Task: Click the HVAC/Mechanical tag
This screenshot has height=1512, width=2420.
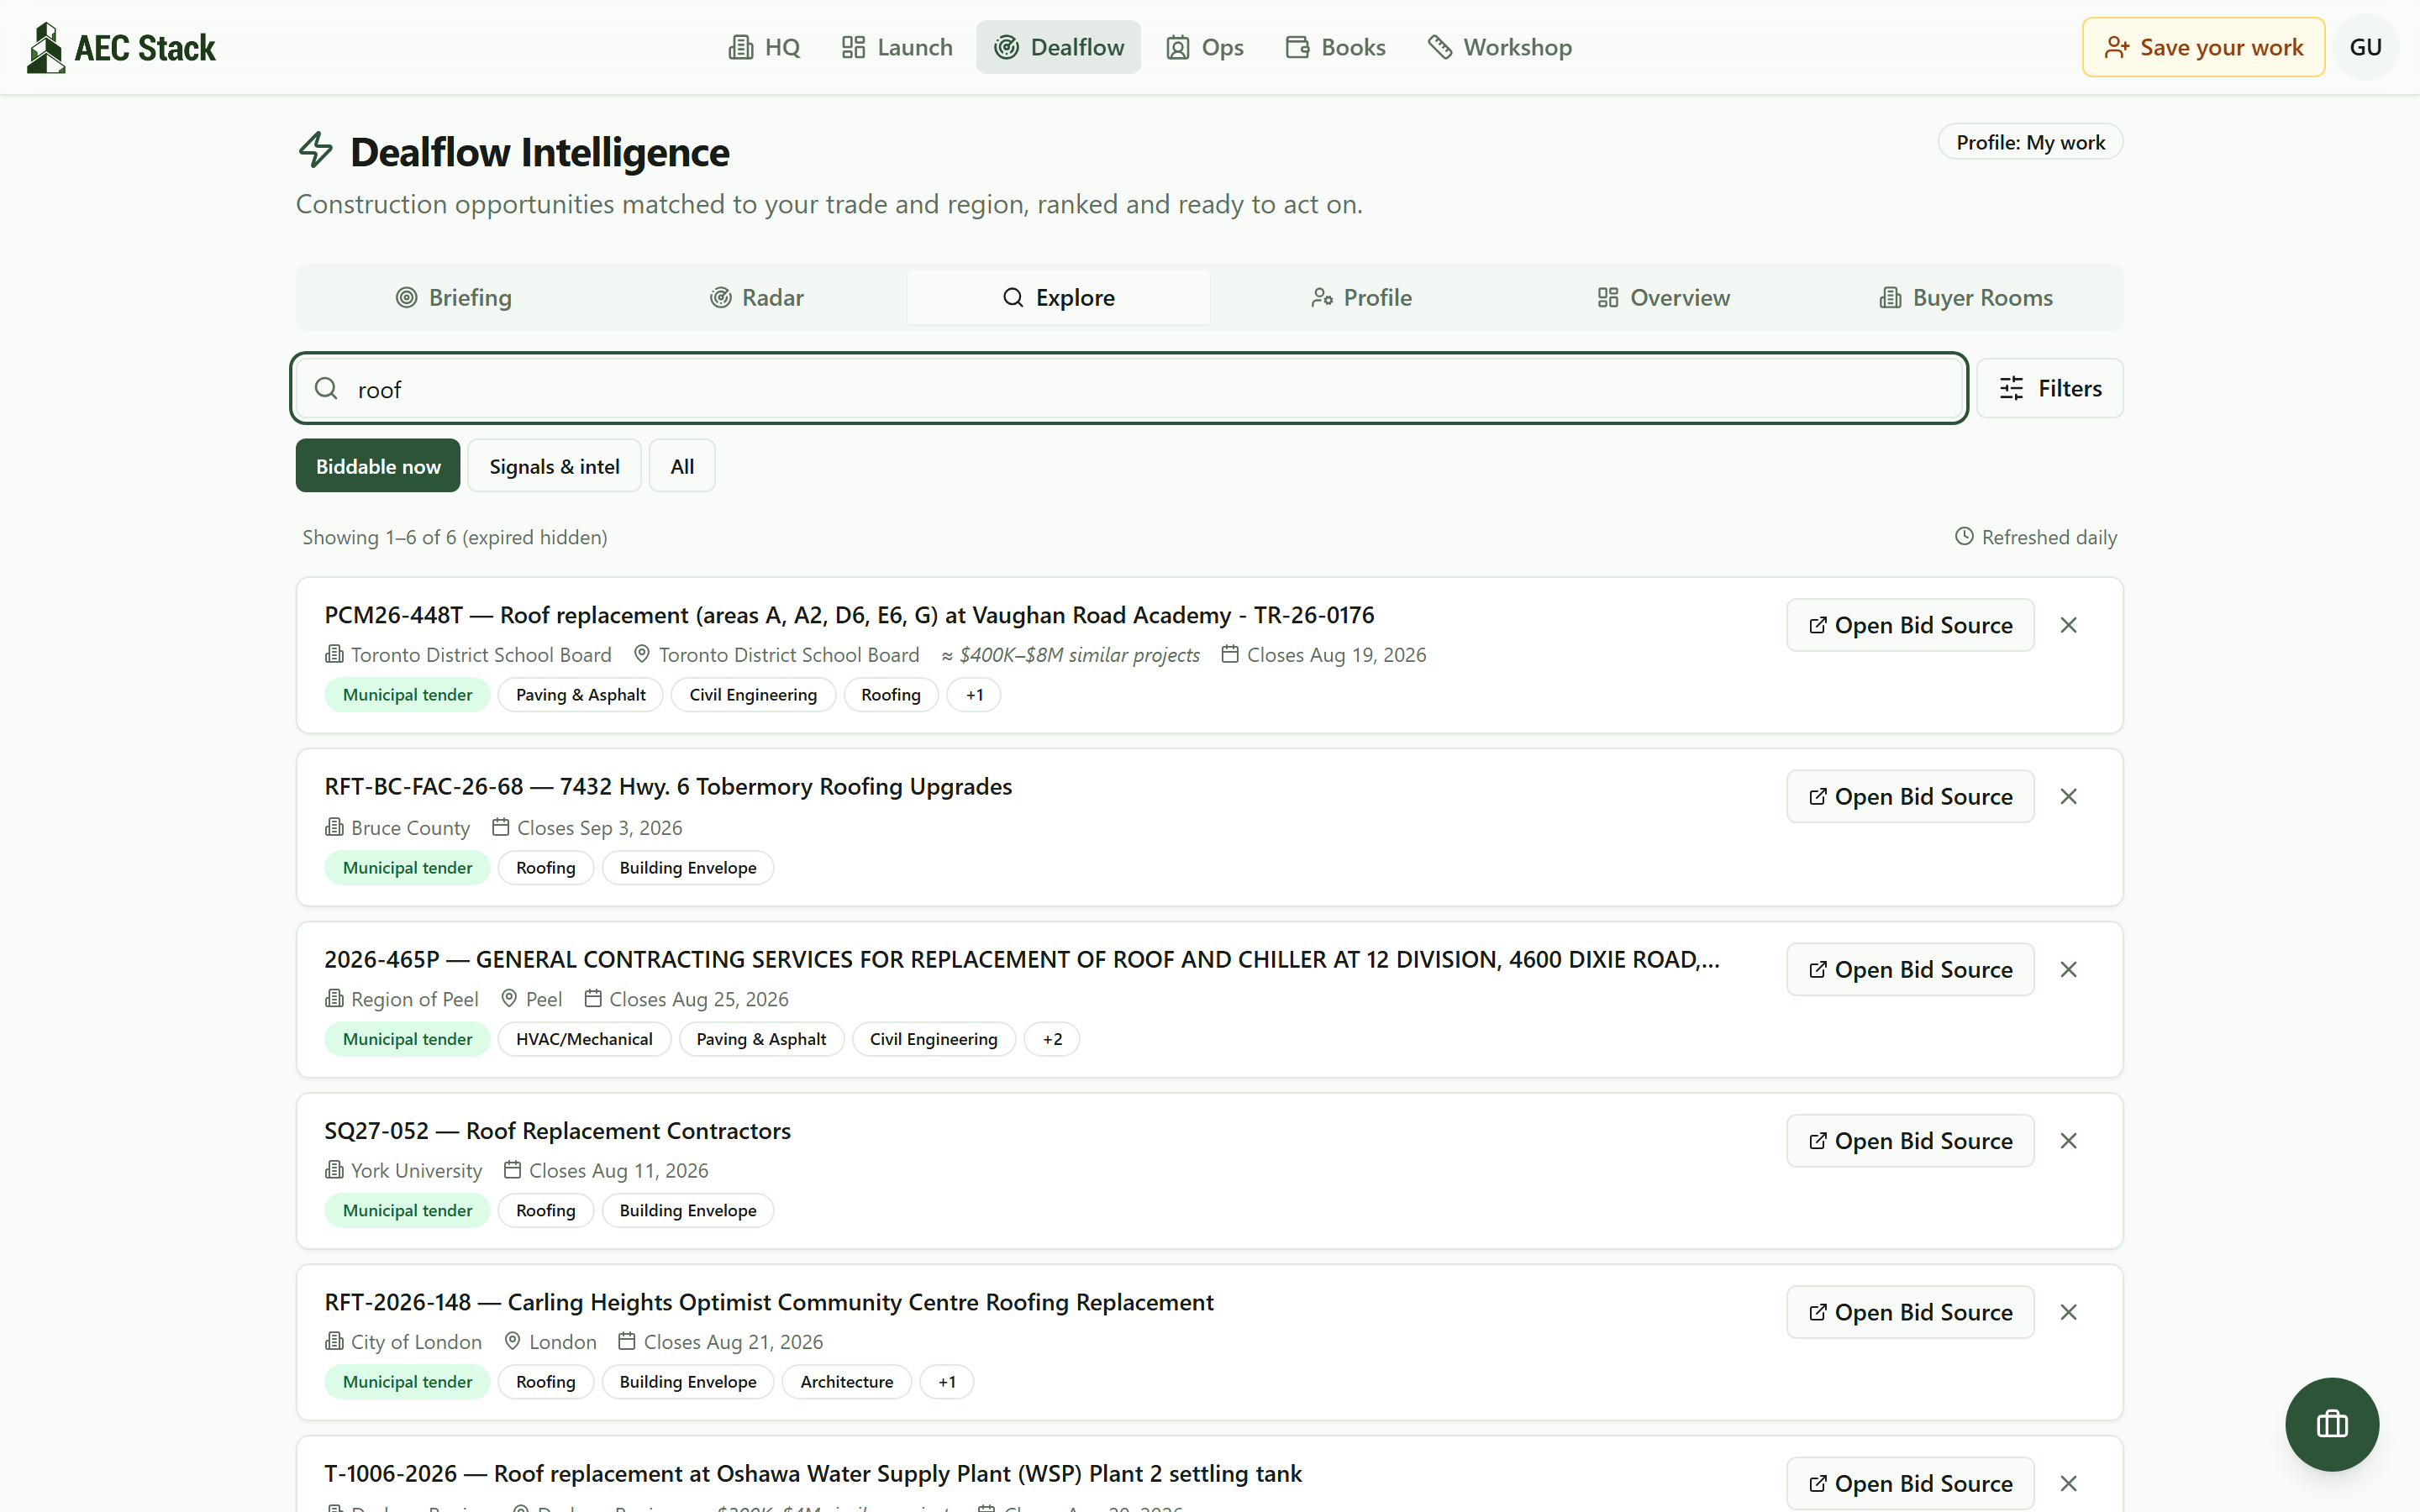Action: 584,1039
